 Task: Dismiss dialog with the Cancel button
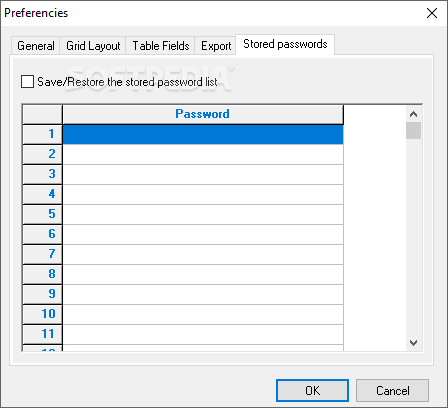pos(392,390)
